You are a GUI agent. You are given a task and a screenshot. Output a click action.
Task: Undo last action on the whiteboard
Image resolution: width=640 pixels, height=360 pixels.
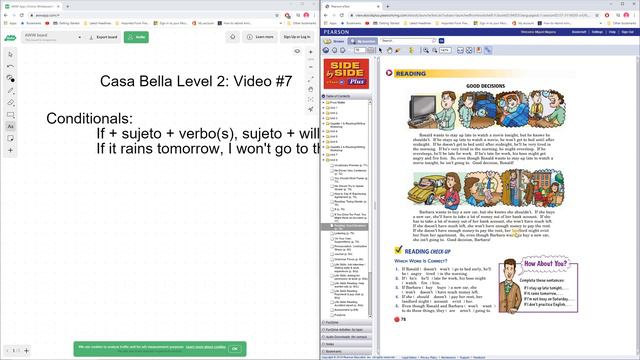tap(11, 66)
